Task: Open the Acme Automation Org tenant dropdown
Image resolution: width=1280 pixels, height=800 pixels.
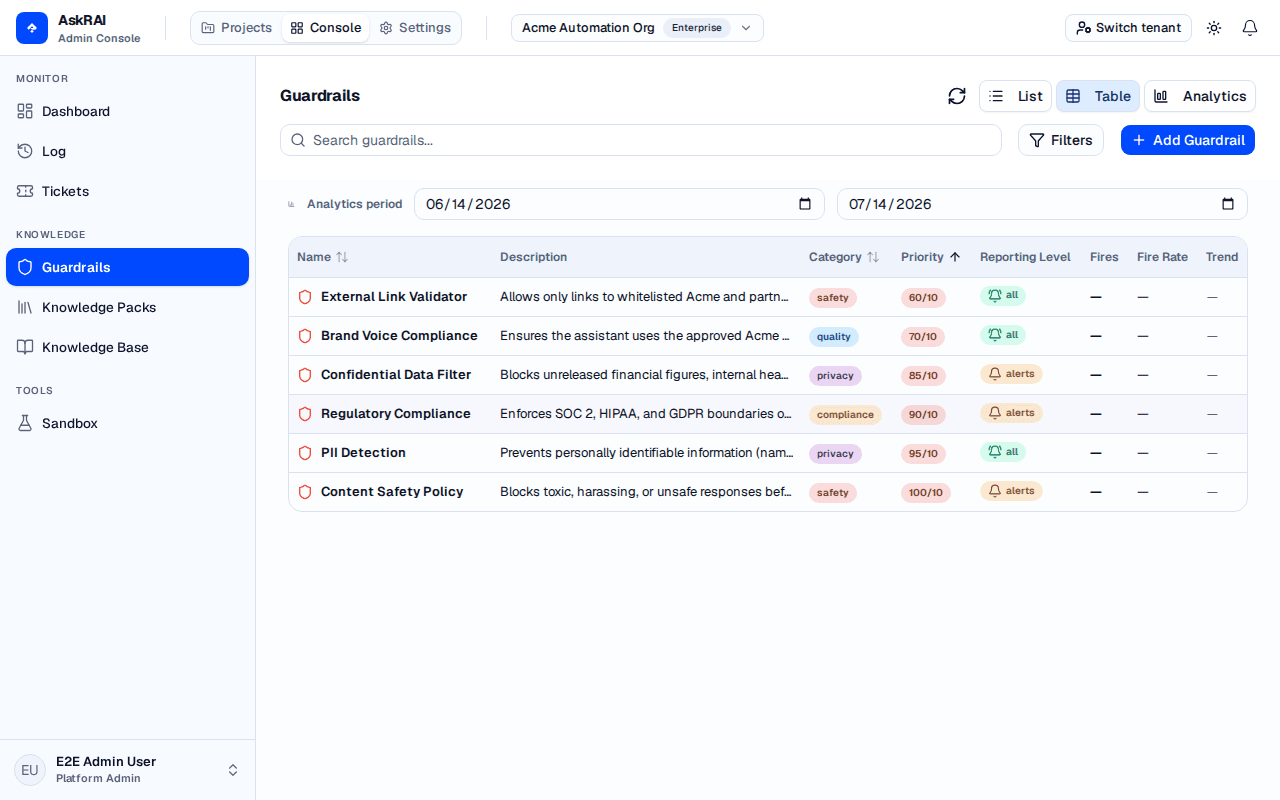Action: click(x=637, y=28)
